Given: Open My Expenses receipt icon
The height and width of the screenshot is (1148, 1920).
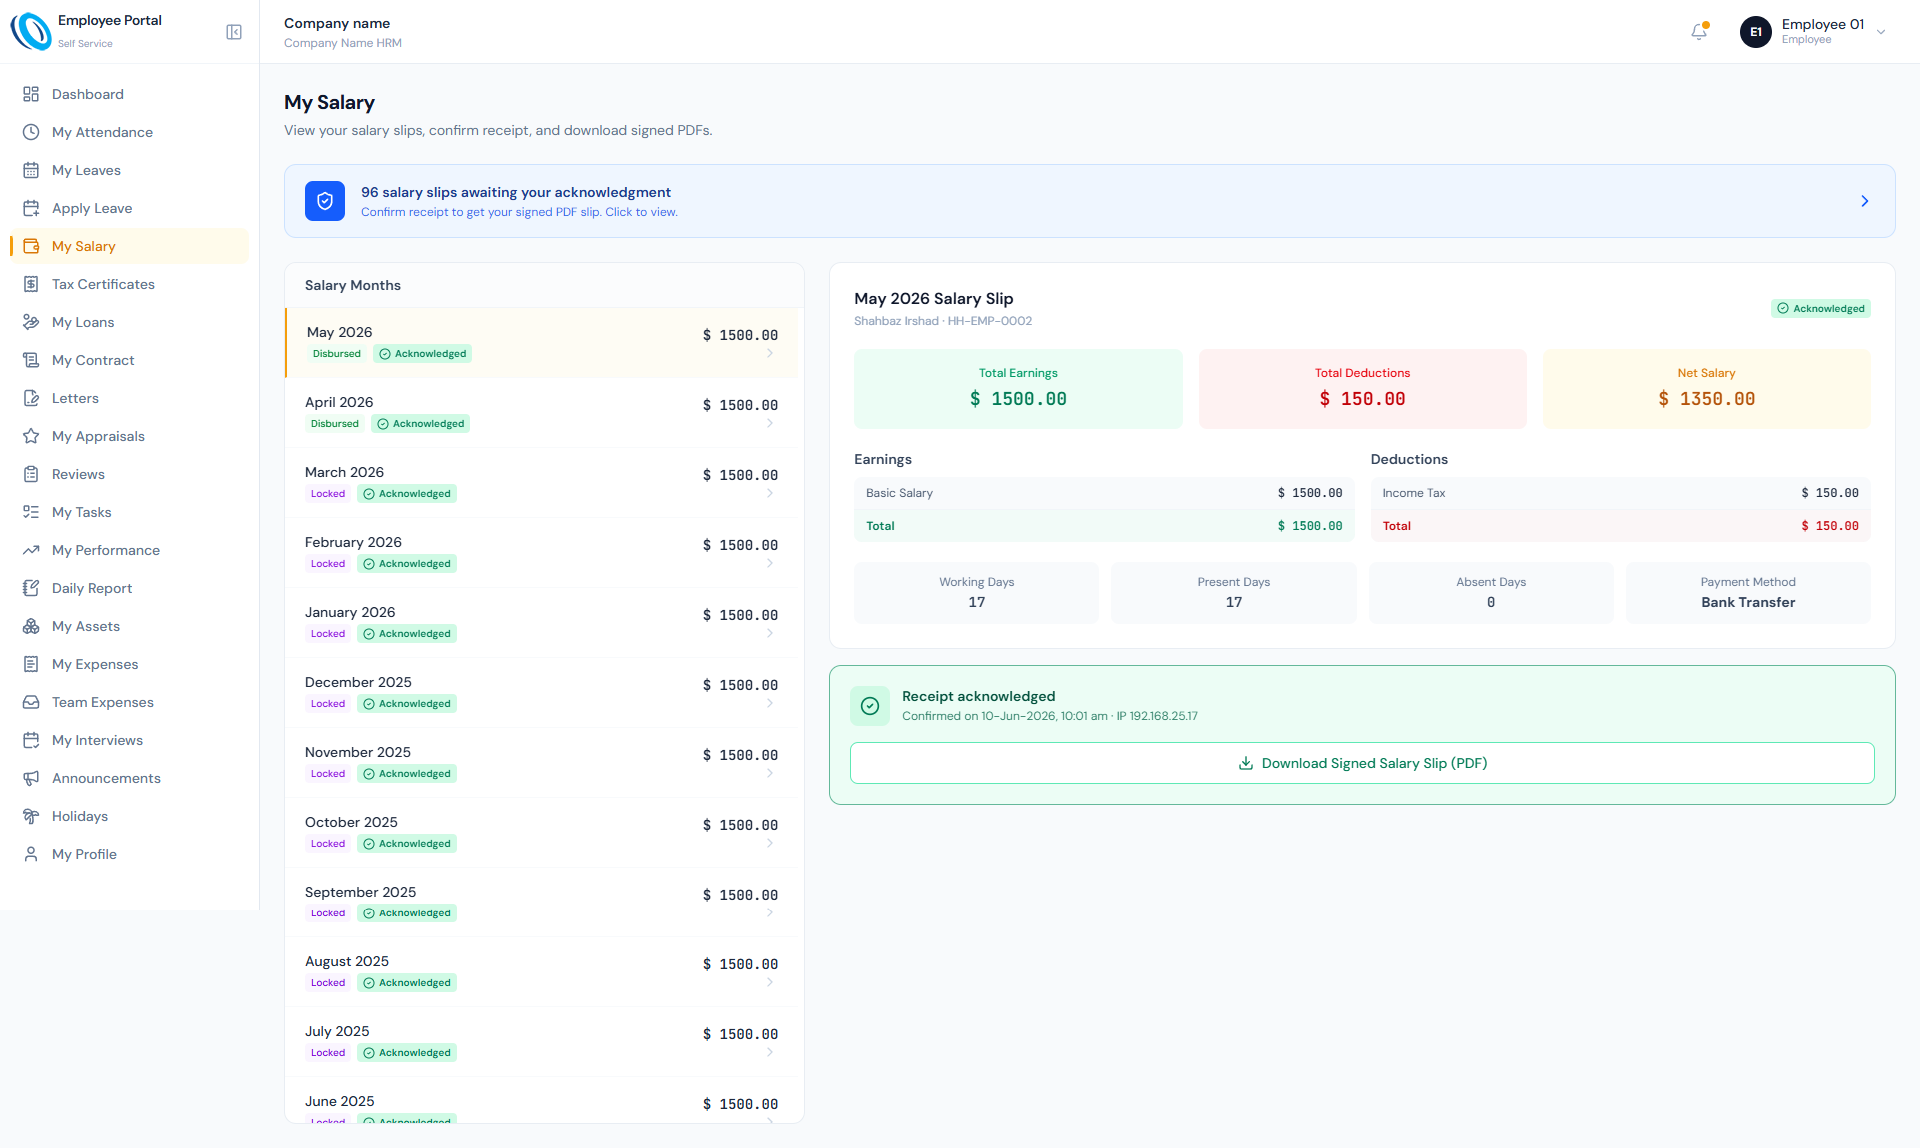Looking at the screenshot, I should click(x=31, y=664).
